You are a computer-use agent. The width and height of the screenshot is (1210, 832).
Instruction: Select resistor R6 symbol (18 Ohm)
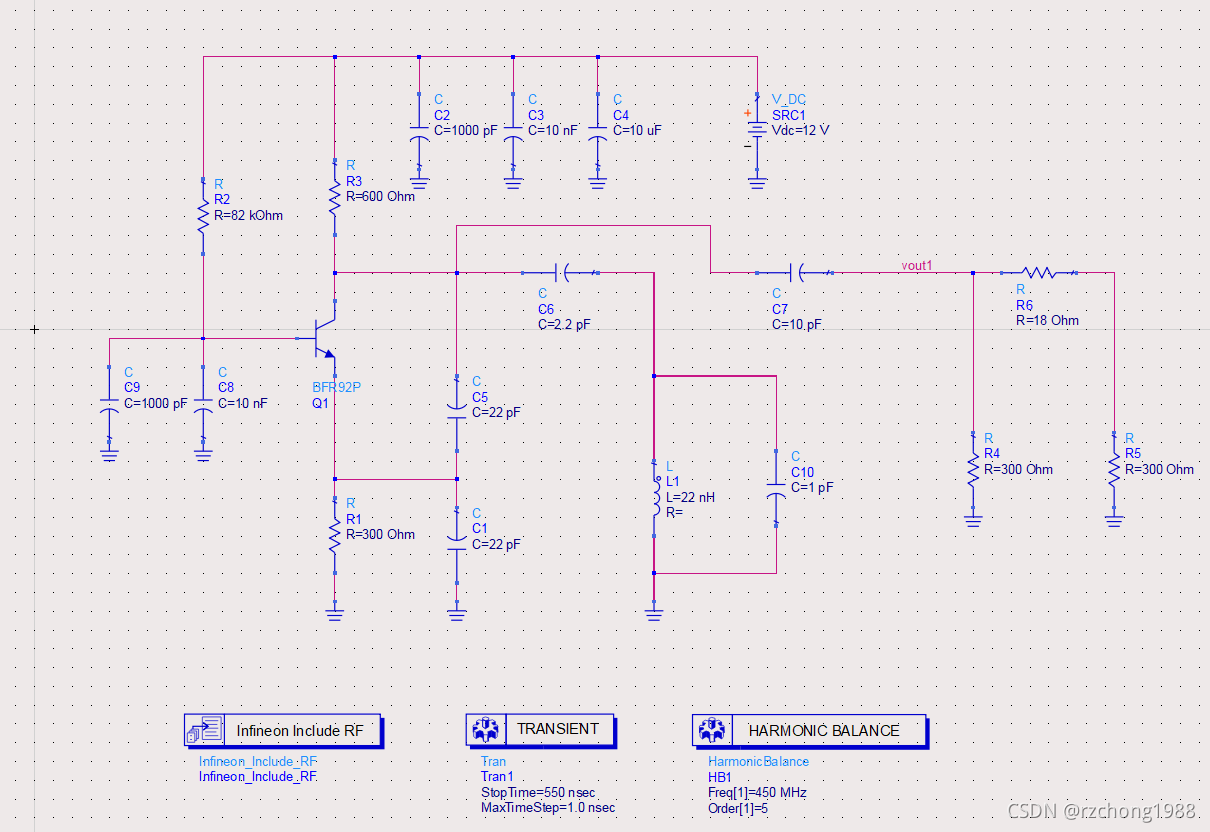point(1038,272)
